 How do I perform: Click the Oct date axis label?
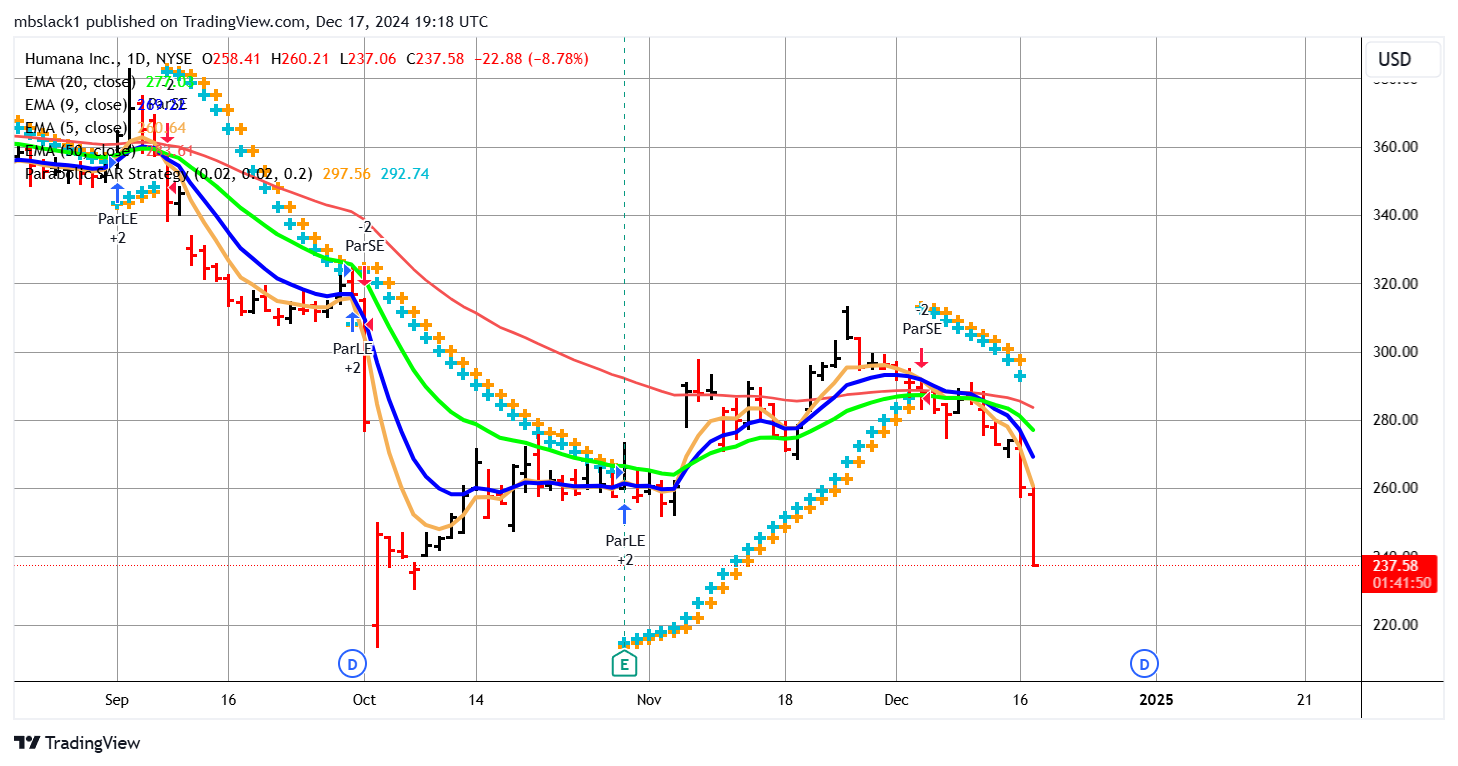364,700
